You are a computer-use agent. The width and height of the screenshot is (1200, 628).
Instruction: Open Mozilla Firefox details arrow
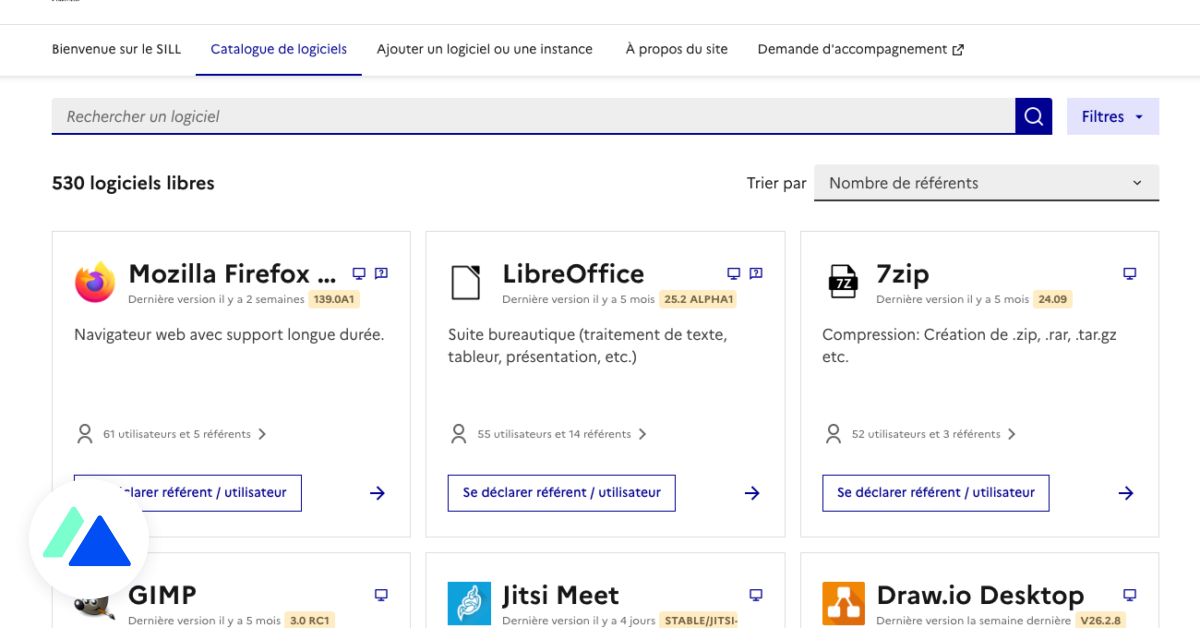point(377,493)
